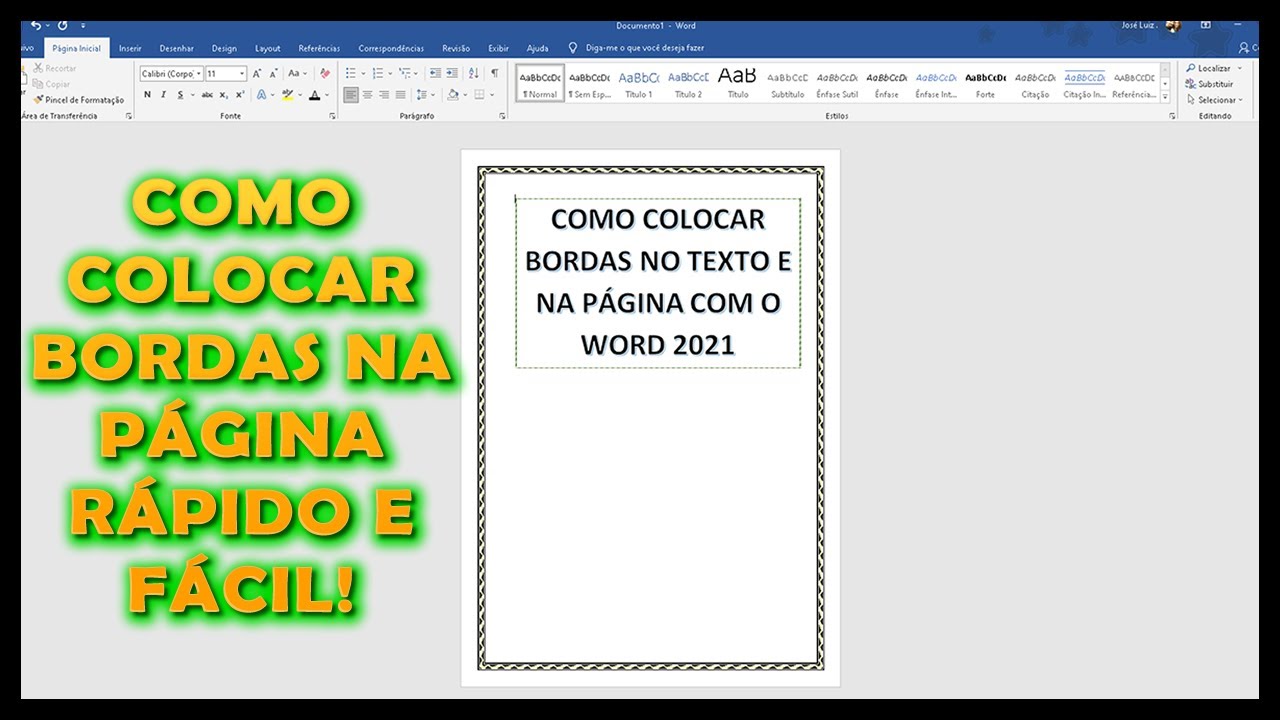Open line spacing dropdown
Image resolution: width=1280 pixels, height=720 pixels.
pyautogui.click(x=426, y=95)
